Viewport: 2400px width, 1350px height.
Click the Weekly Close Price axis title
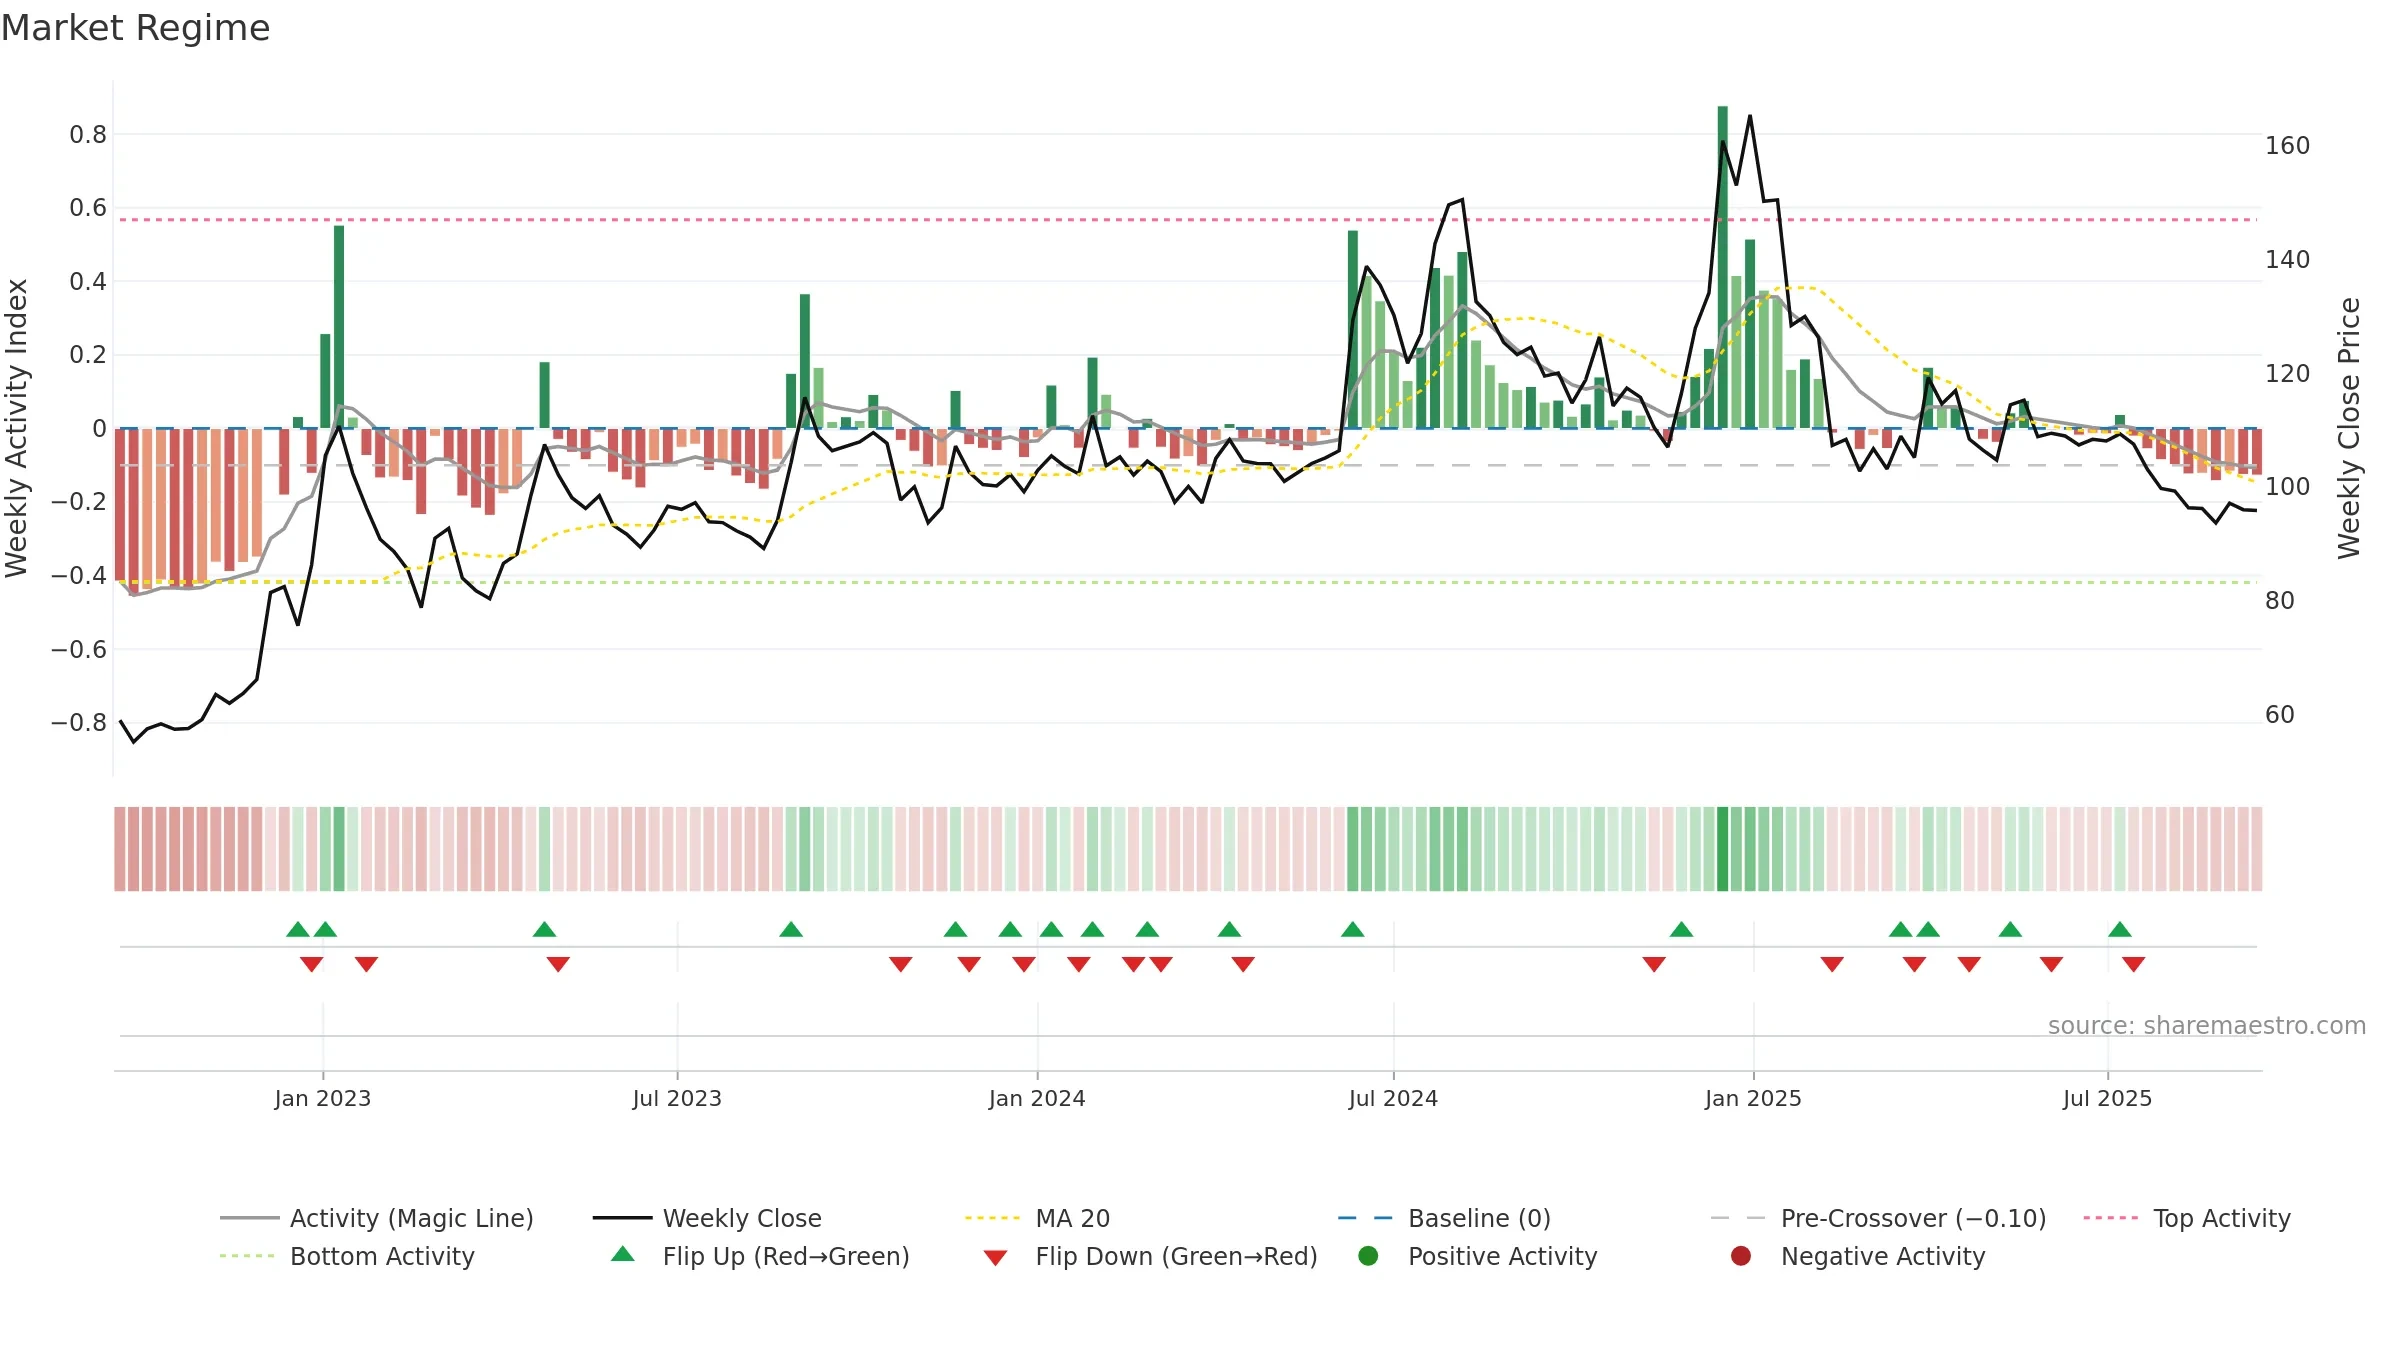[2349, 428]
